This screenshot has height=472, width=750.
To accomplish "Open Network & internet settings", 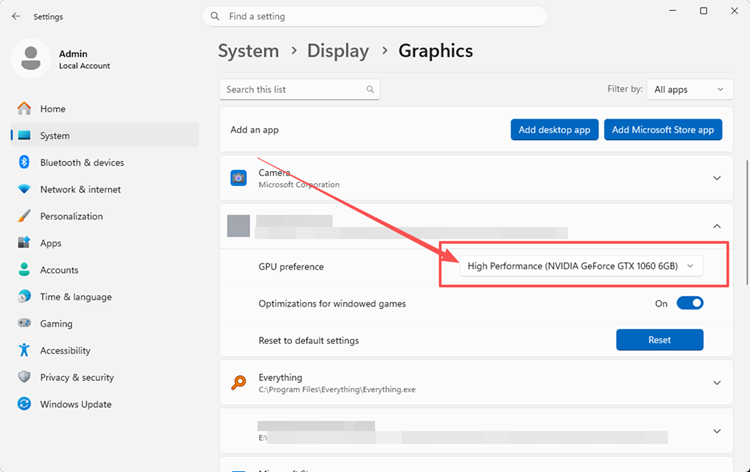I will (104, 189).
